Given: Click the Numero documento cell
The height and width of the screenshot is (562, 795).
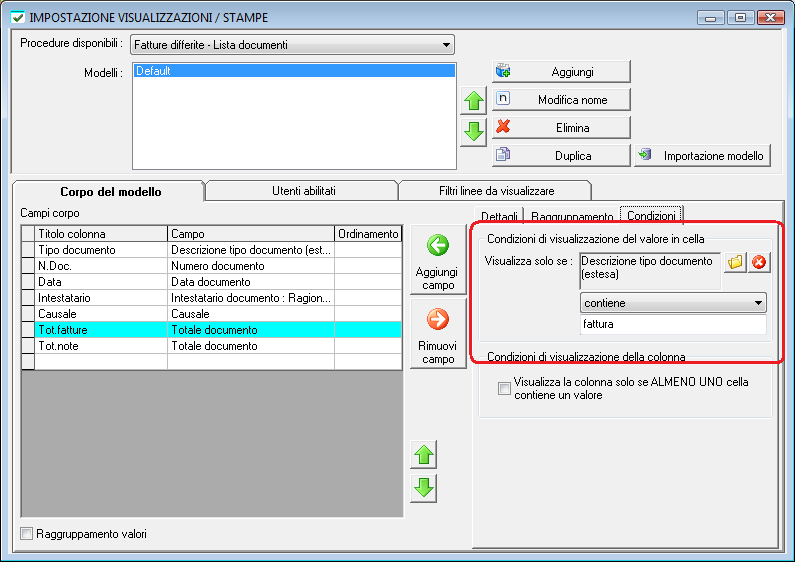Looking at the screenshot, I should 250,266.
